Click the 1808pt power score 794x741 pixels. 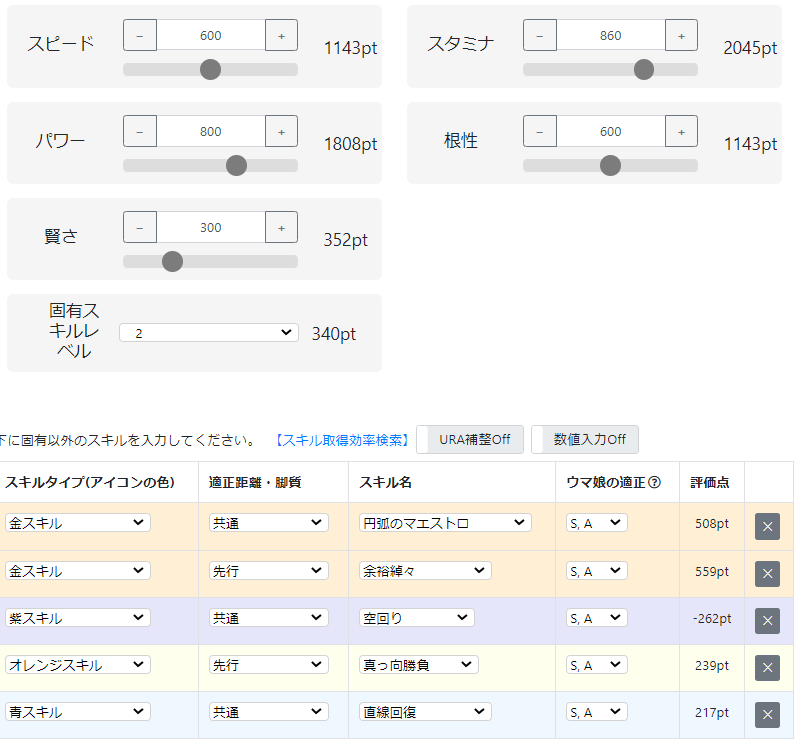pyautogui.click(x=350, y=144)
